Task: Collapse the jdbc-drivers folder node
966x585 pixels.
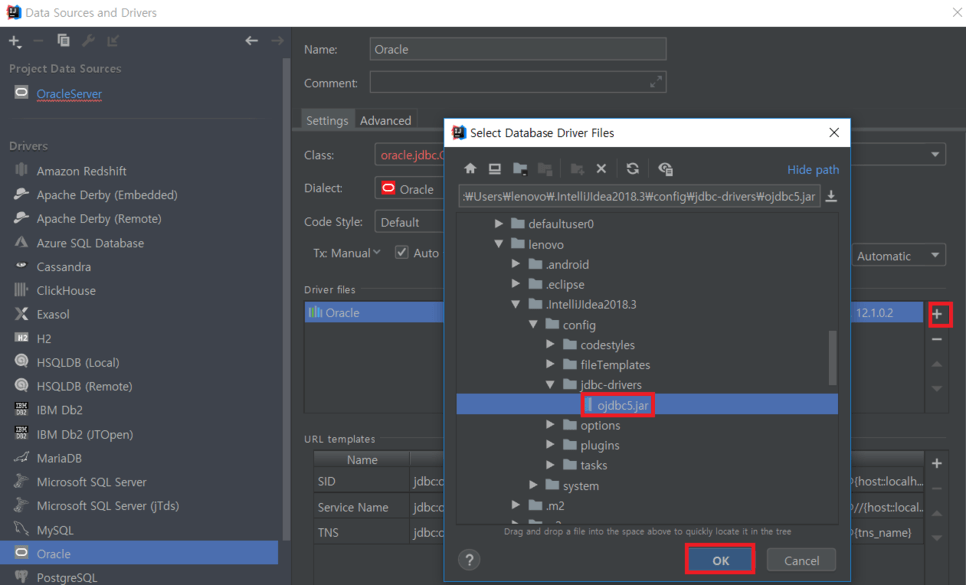Action: [550, 385]
